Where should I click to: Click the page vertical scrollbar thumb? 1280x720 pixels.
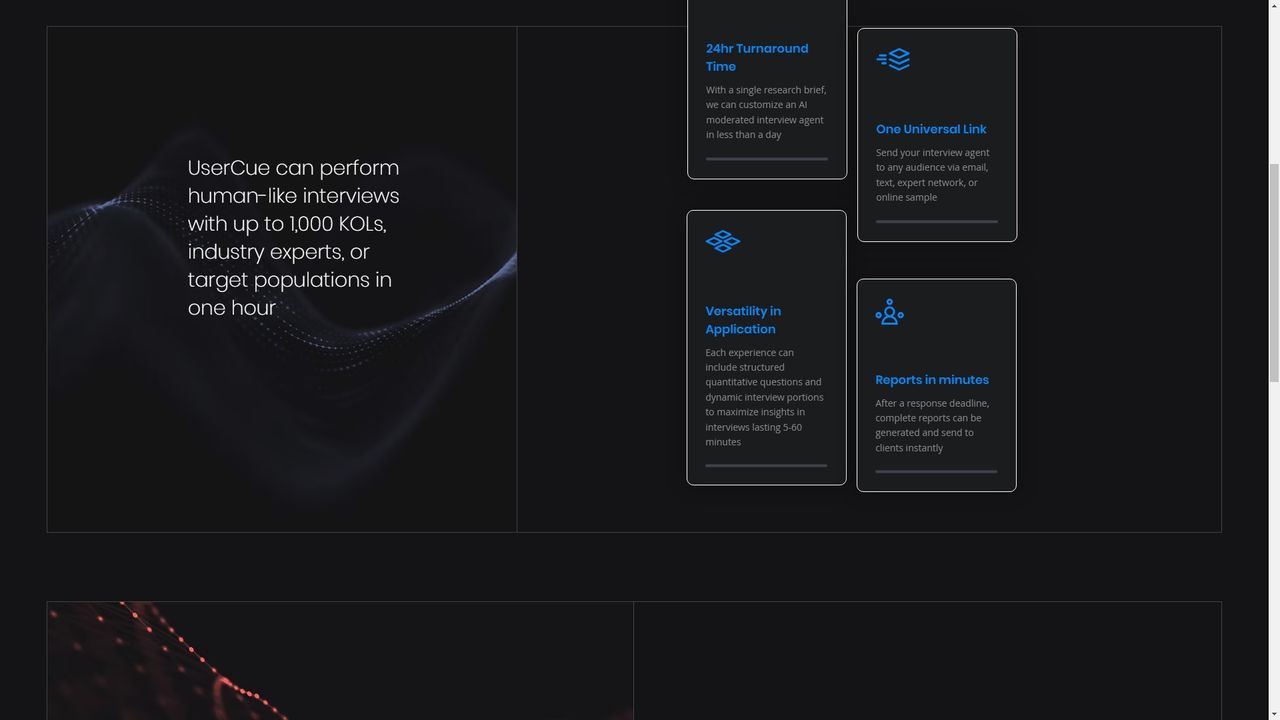[1274, 272]
